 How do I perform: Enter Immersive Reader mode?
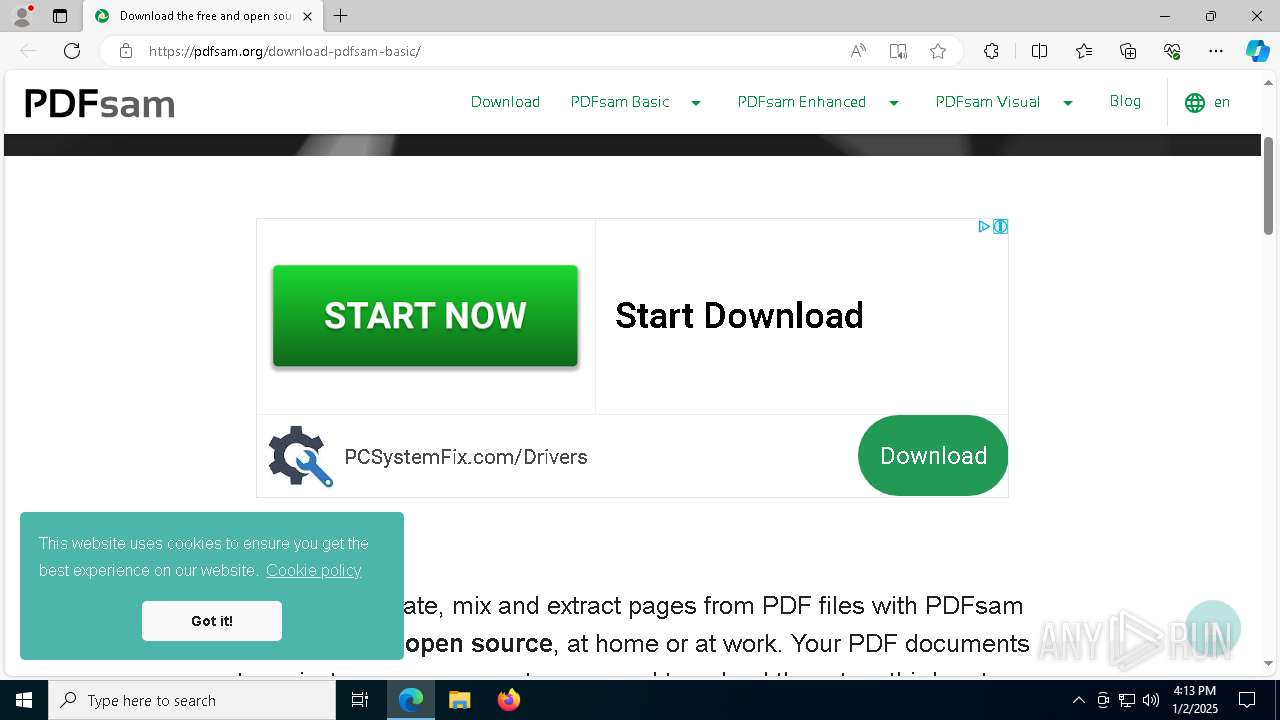coord(898,51)
